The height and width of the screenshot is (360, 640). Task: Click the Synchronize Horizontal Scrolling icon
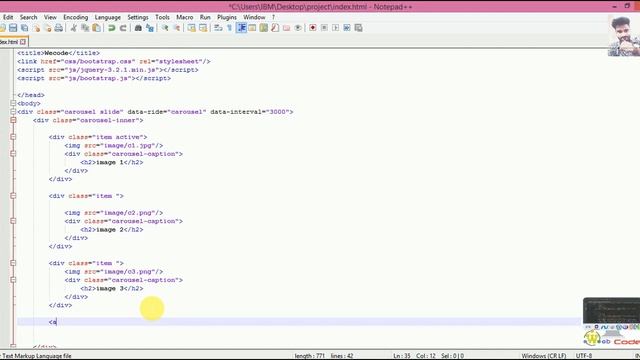point(203,28)
